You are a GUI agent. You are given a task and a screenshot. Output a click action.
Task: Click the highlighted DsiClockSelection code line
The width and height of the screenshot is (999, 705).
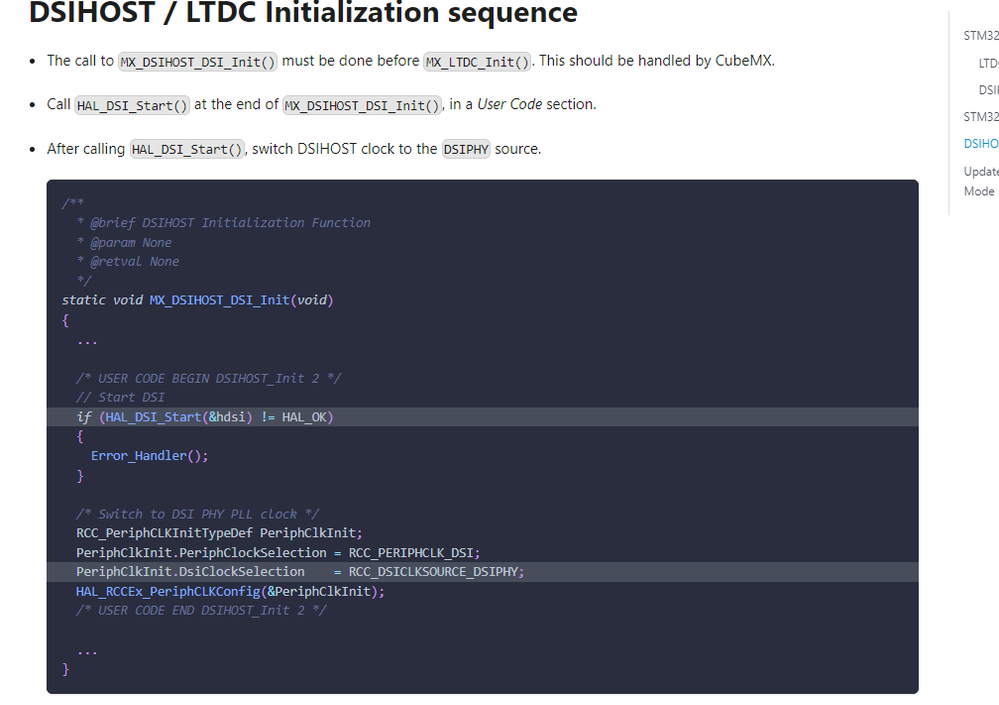point(300,572)
